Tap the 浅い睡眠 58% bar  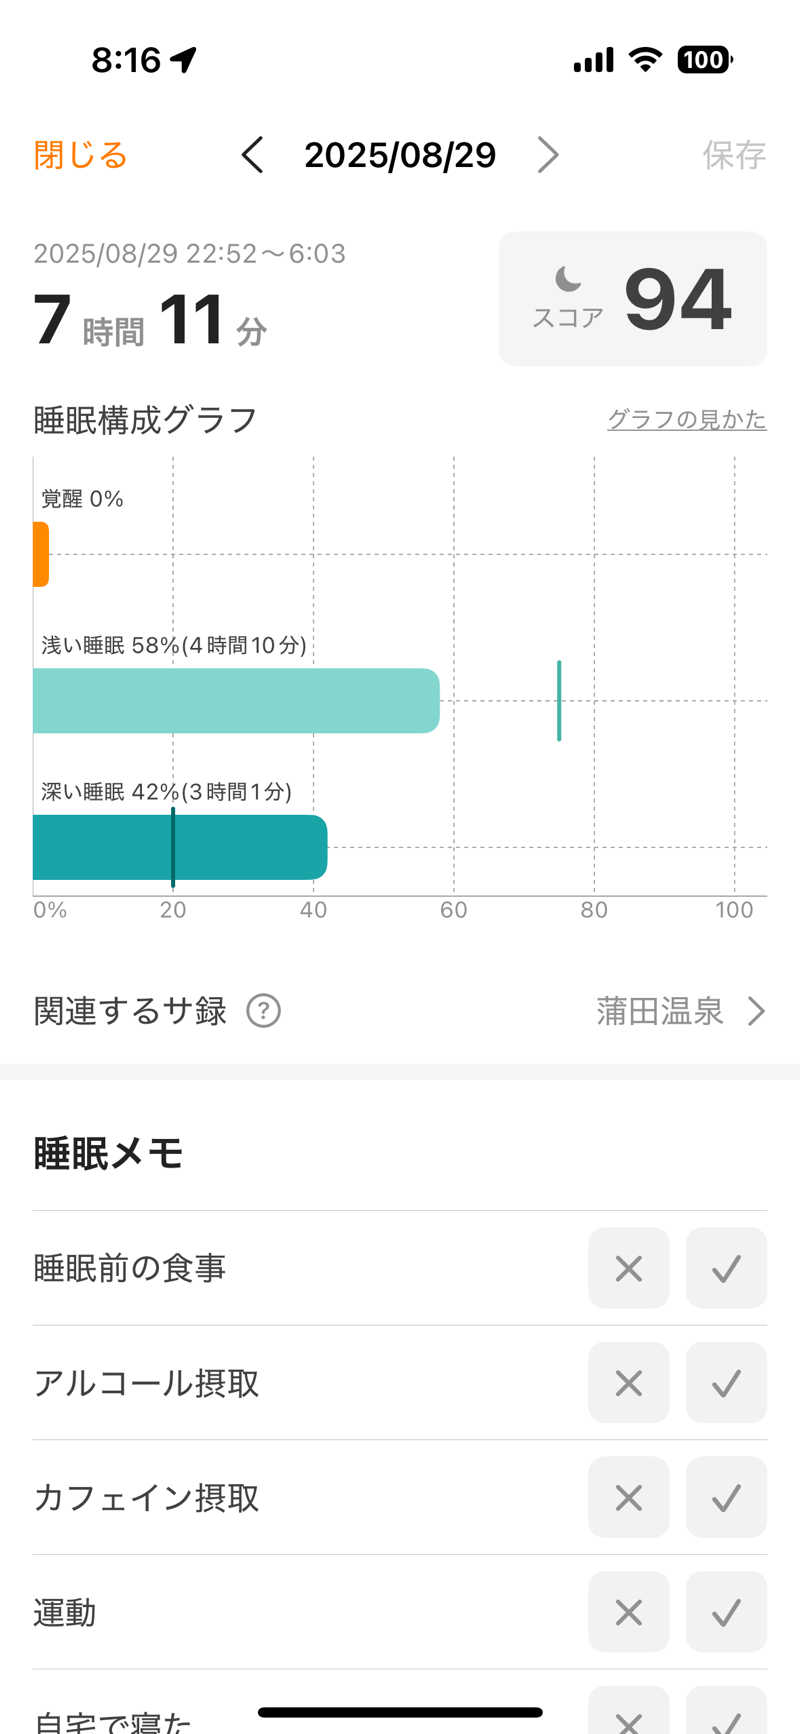click(236, 700)
